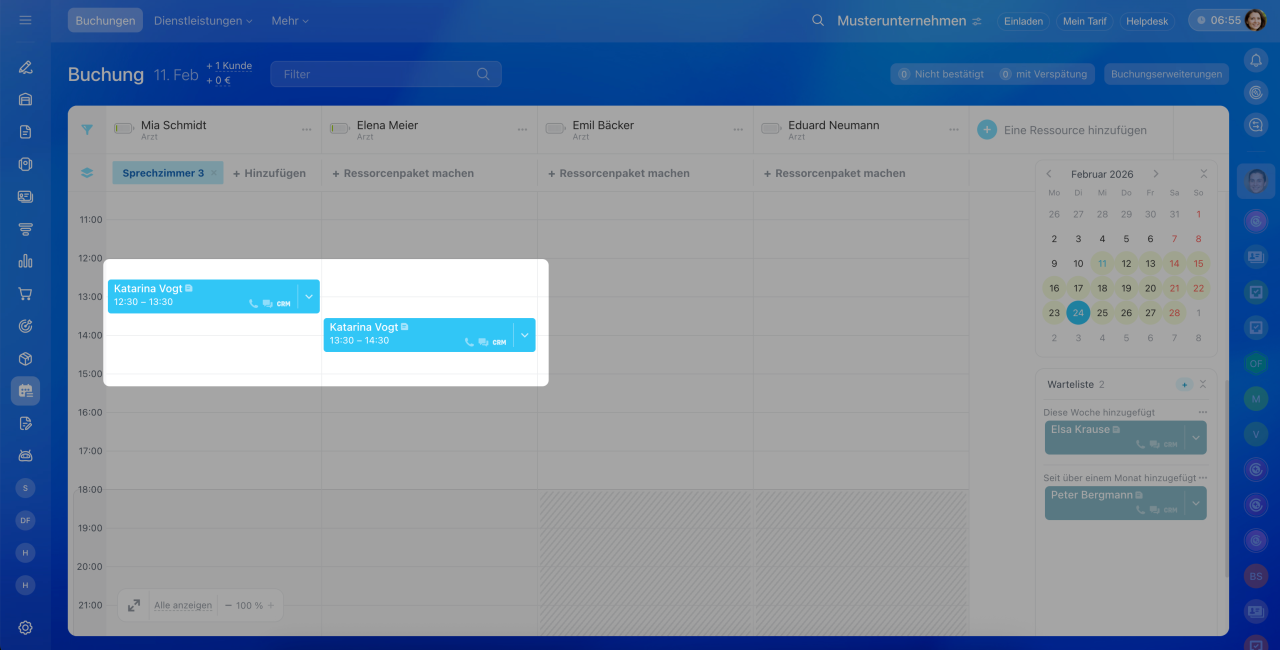This screenshot has width=1280, height=650.
Task: Click mit Verspätung counter button
Action: point(1045,74)
